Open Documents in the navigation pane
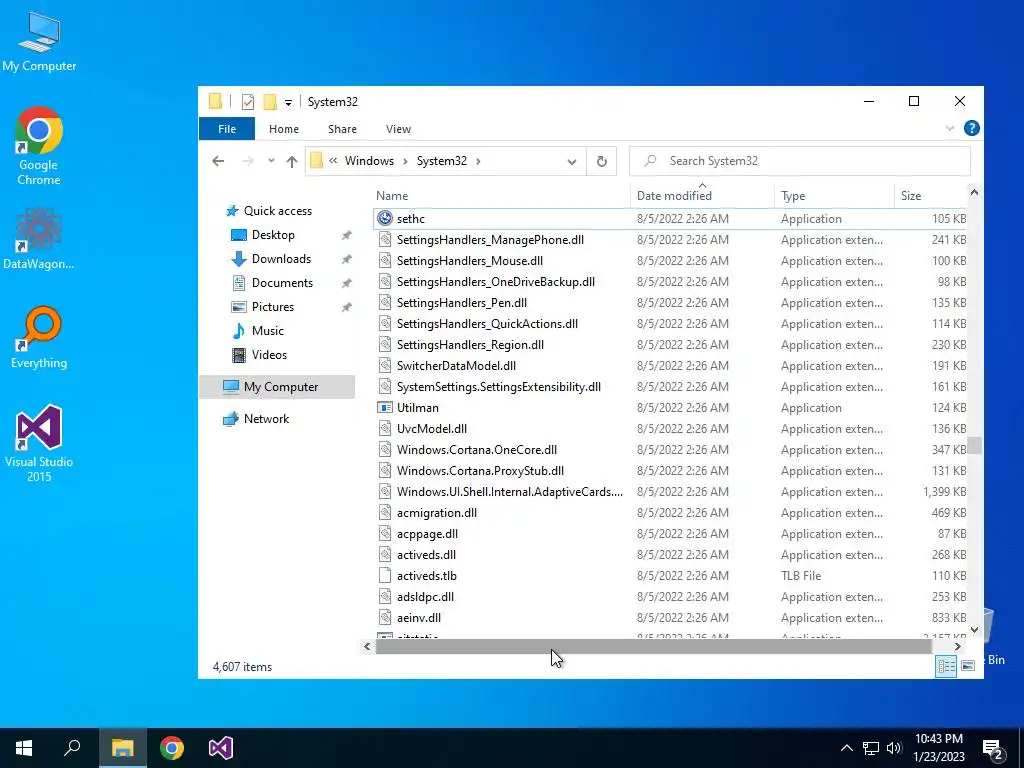Image resolution: width=1024 pixels, height=768 pixels. [x=282, y=283]
